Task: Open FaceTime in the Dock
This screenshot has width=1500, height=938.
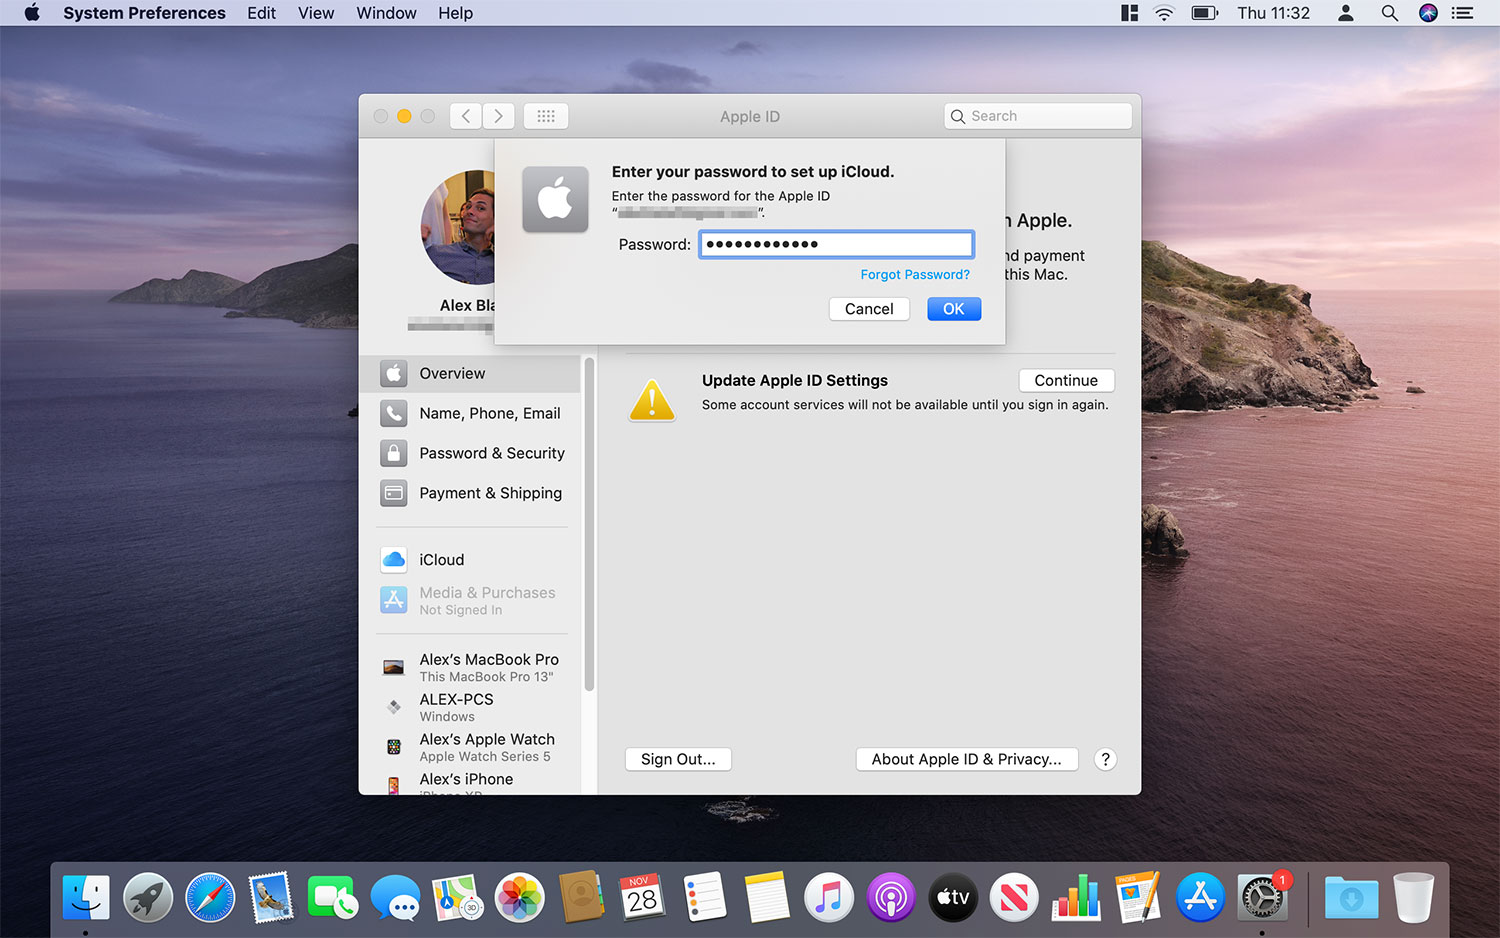Action: coord(333,897)
